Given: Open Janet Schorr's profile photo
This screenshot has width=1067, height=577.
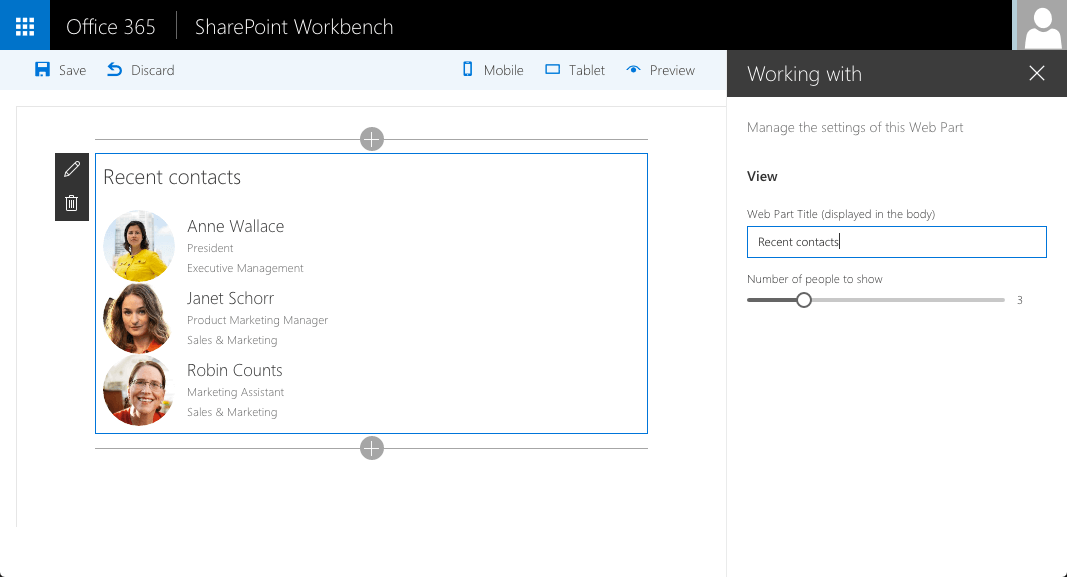Looking at the screenshot, I should 137,318.
